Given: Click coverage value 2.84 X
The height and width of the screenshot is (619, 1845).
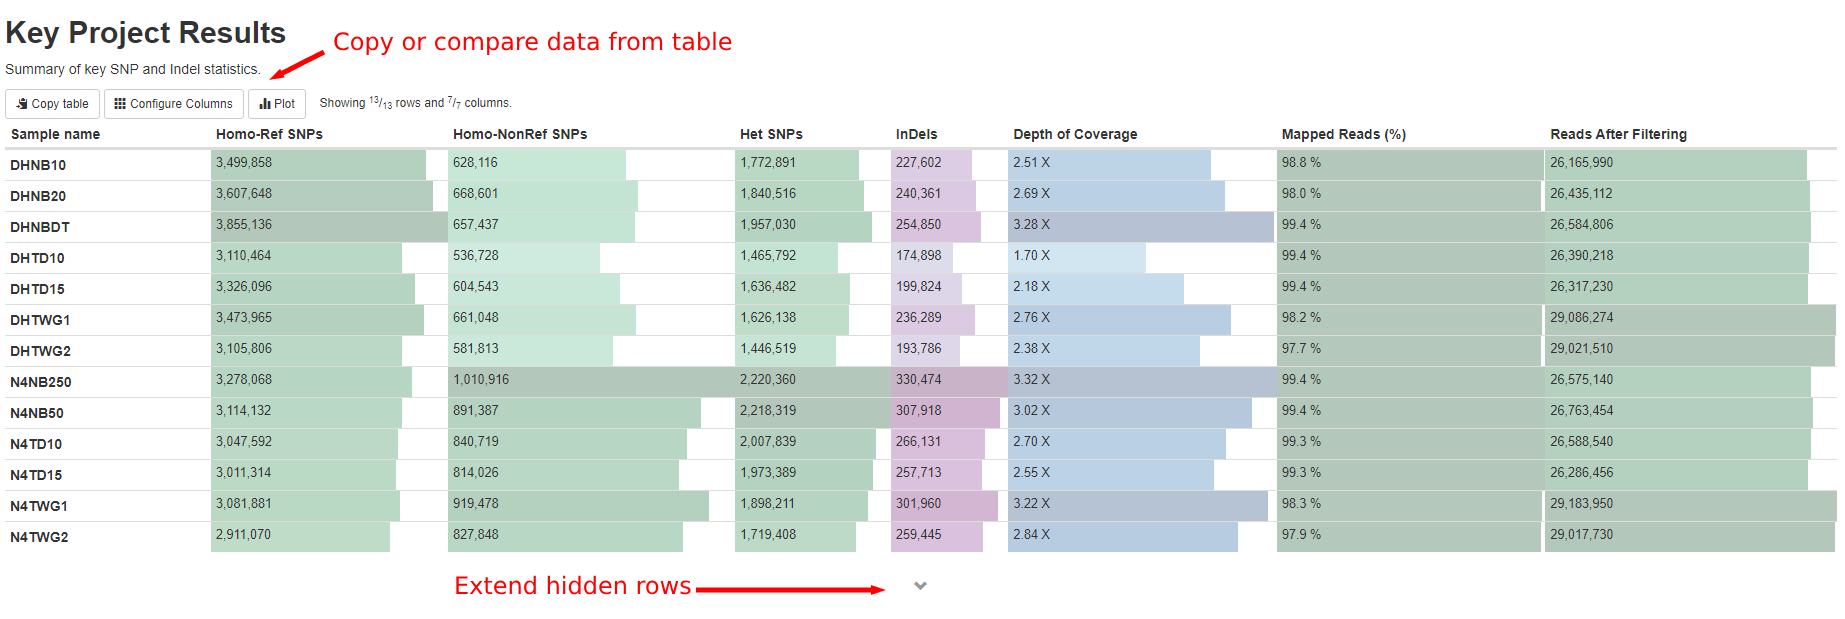Looking at the screenshot, I should (1032, 535).
